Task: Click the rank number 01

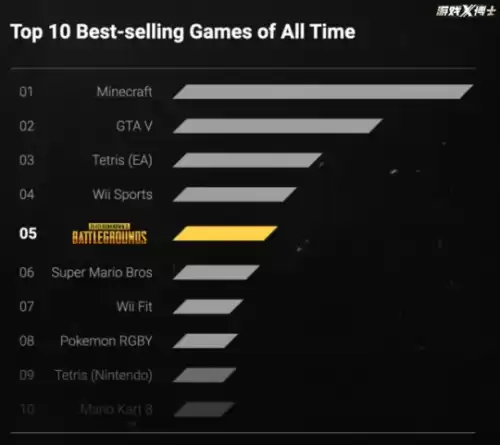Action: (x=26, y=92)
